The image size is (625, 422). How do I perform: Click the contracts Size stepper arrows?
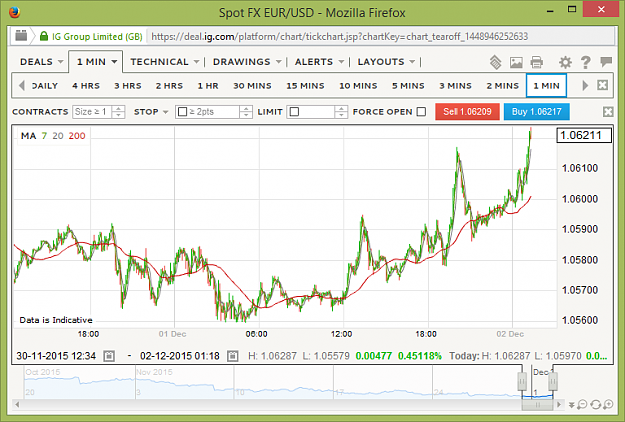click(x=118, y=112)
